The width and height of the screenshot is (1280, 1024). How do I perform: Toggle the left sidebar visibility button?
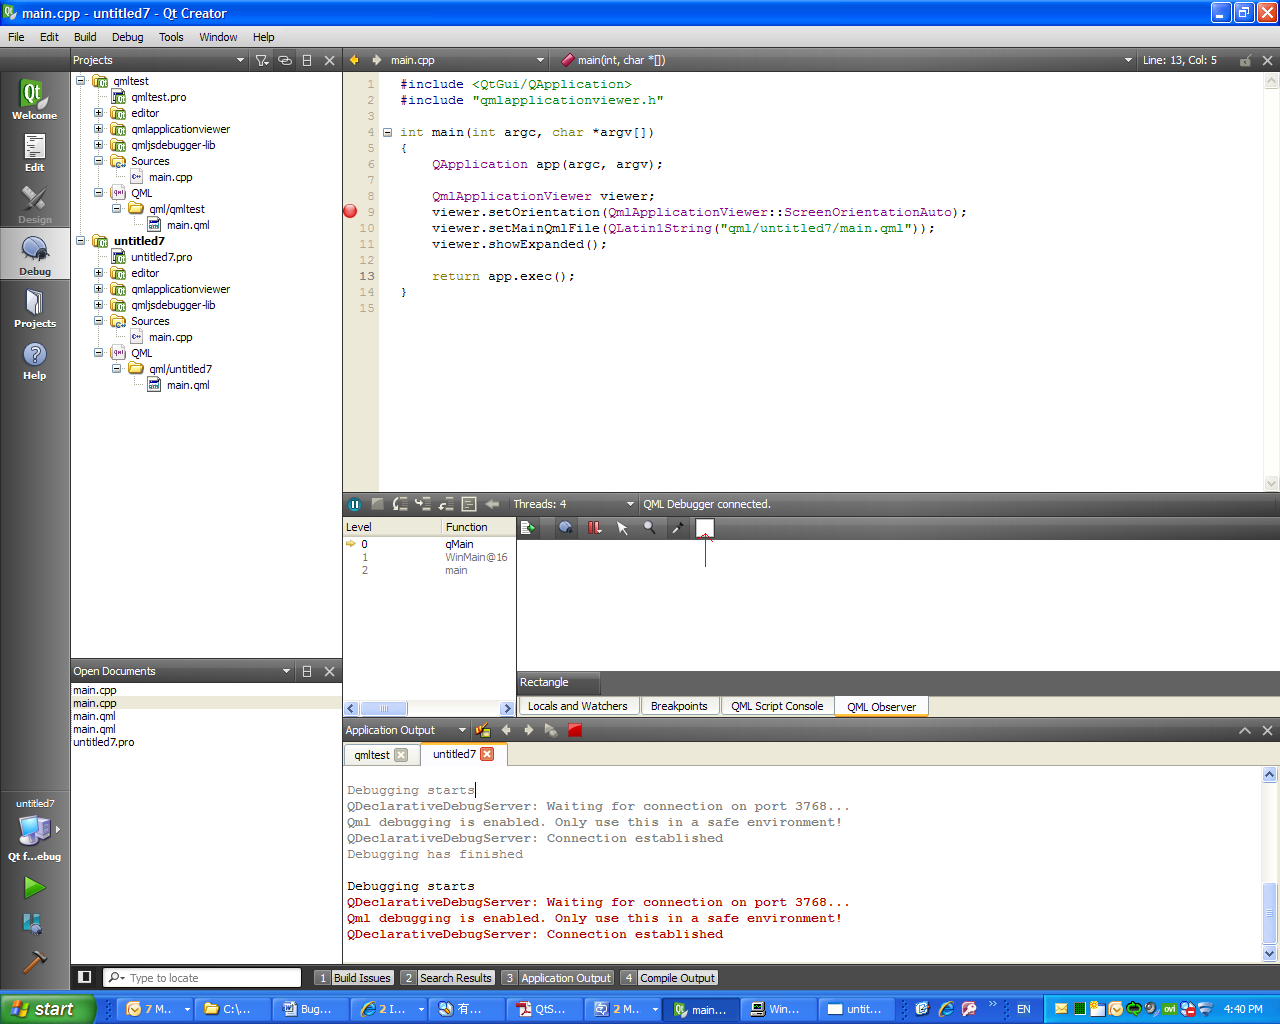[x=85, y=977]
